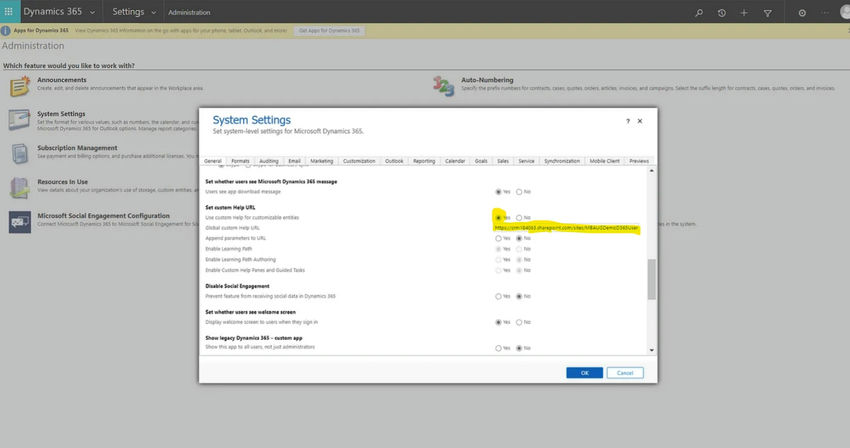Open the Calendar tab
850x448 pixels.
(x=455, y=161)
